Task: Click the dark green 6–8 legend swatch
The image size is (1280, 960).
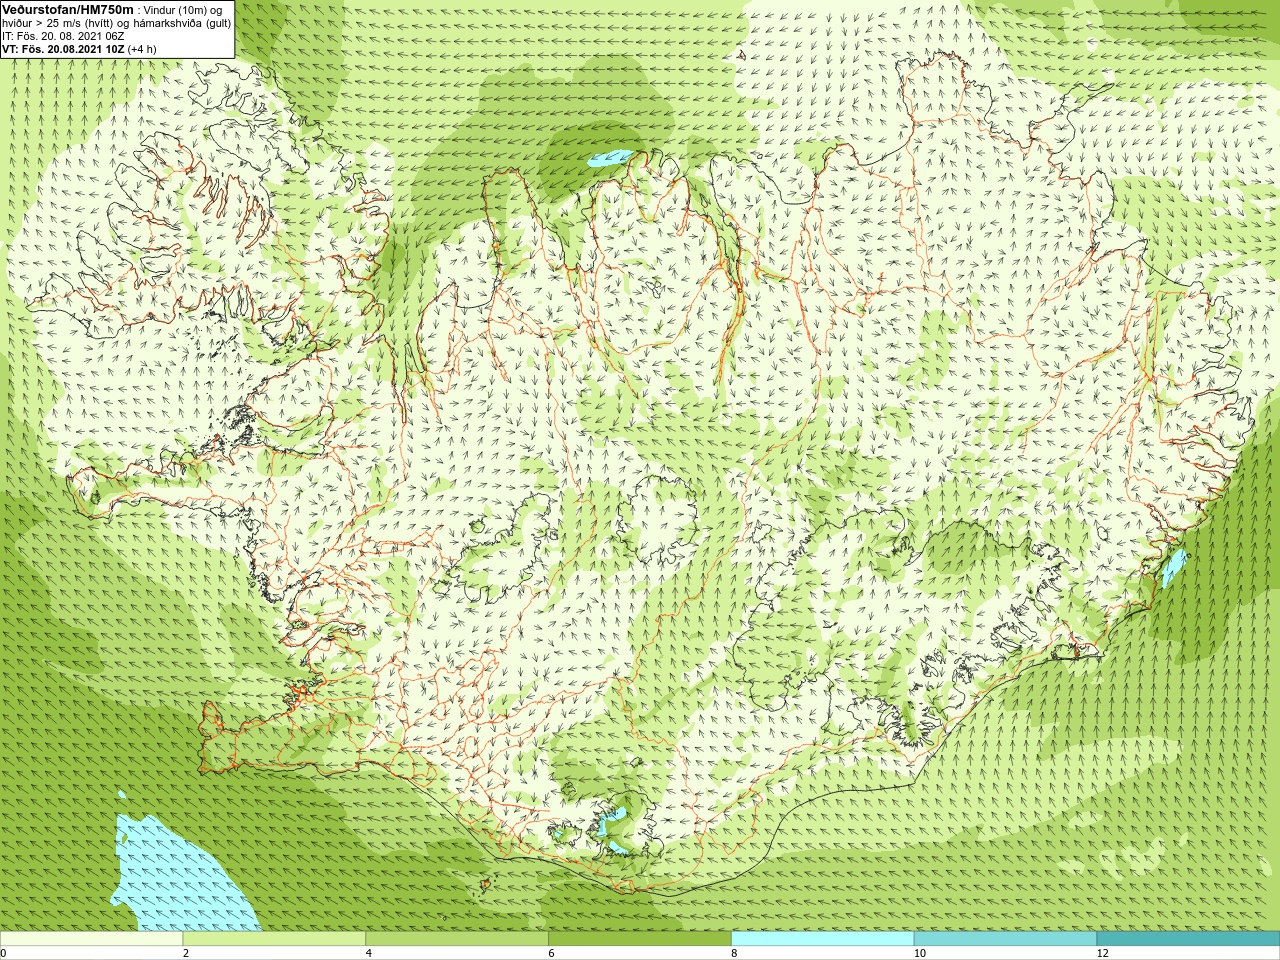Action: 640,939
